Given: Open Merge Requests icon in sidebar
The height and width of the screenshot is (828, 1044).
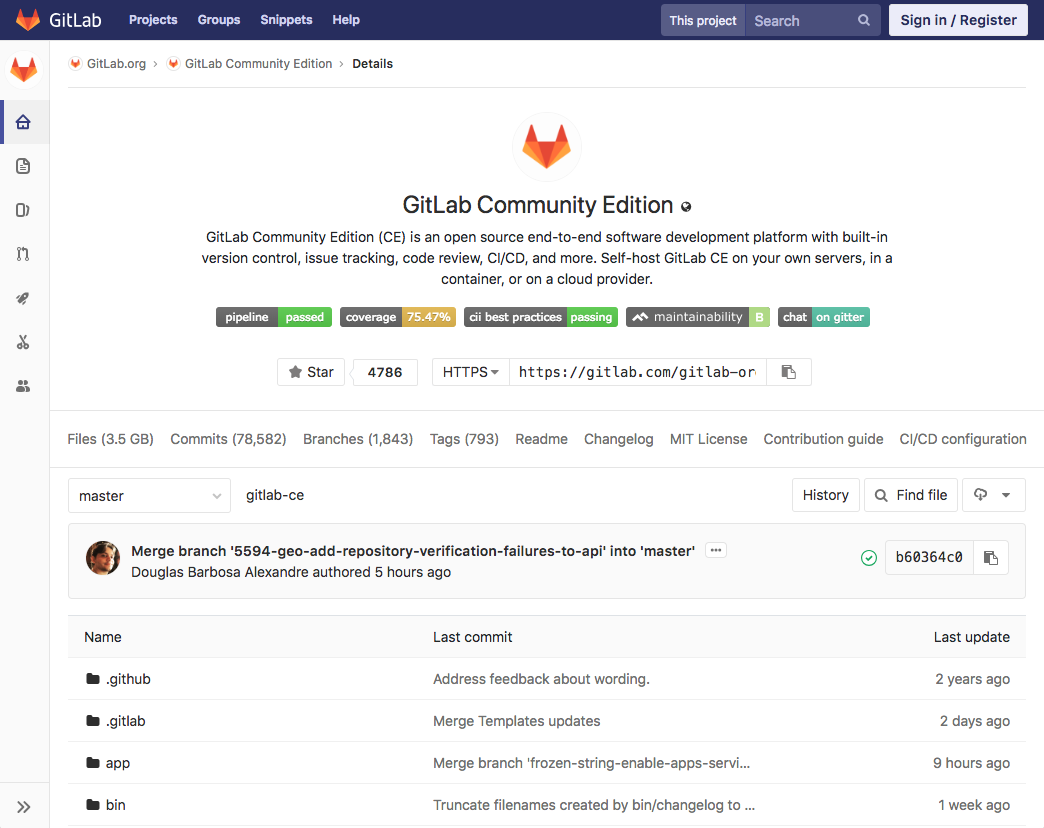Looking at the screenshot, I should pos(24,254).
